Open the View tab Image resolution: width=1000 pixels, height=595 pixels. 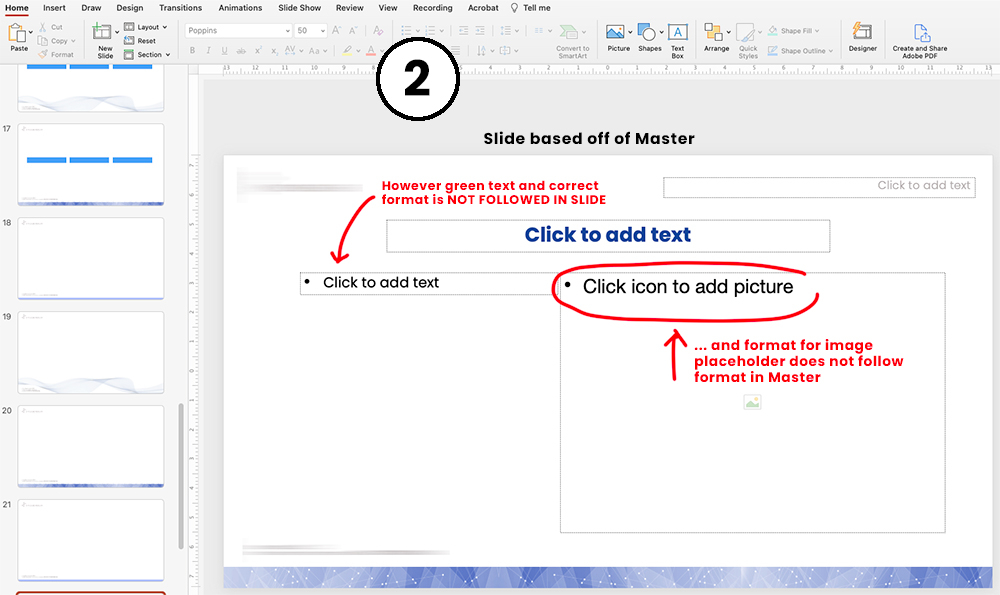pos(388,8)
